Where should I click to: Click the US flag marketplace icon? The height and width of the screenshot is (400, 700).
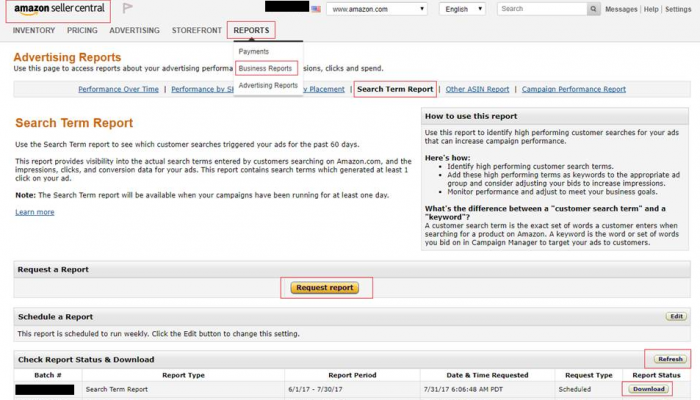[316, 9]
